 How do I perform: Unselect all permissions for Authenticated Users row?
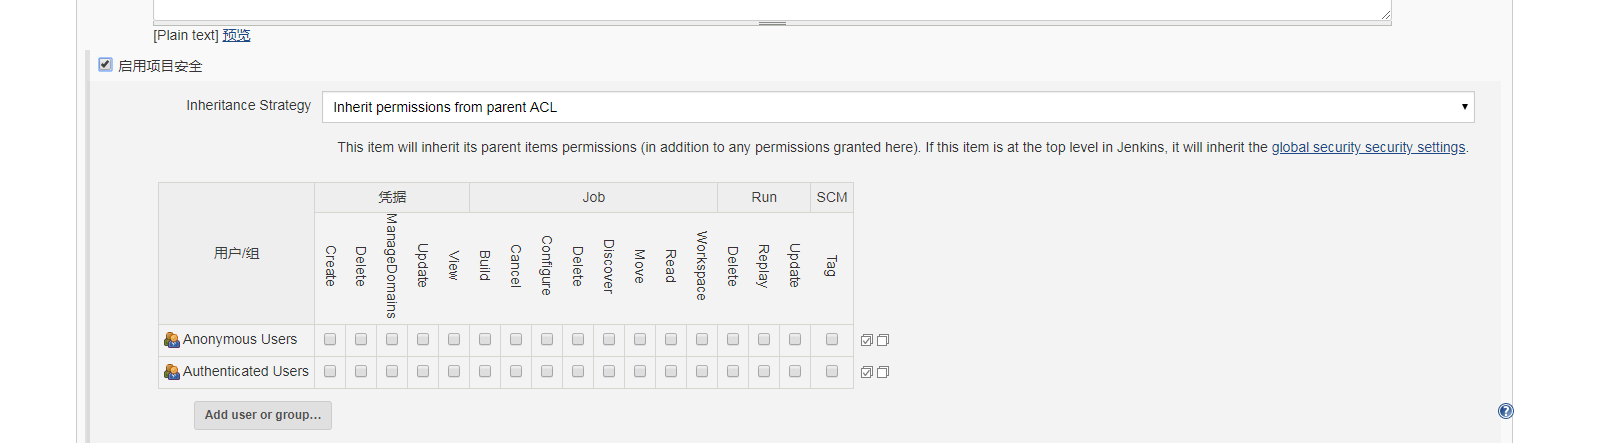click(883, 372)
